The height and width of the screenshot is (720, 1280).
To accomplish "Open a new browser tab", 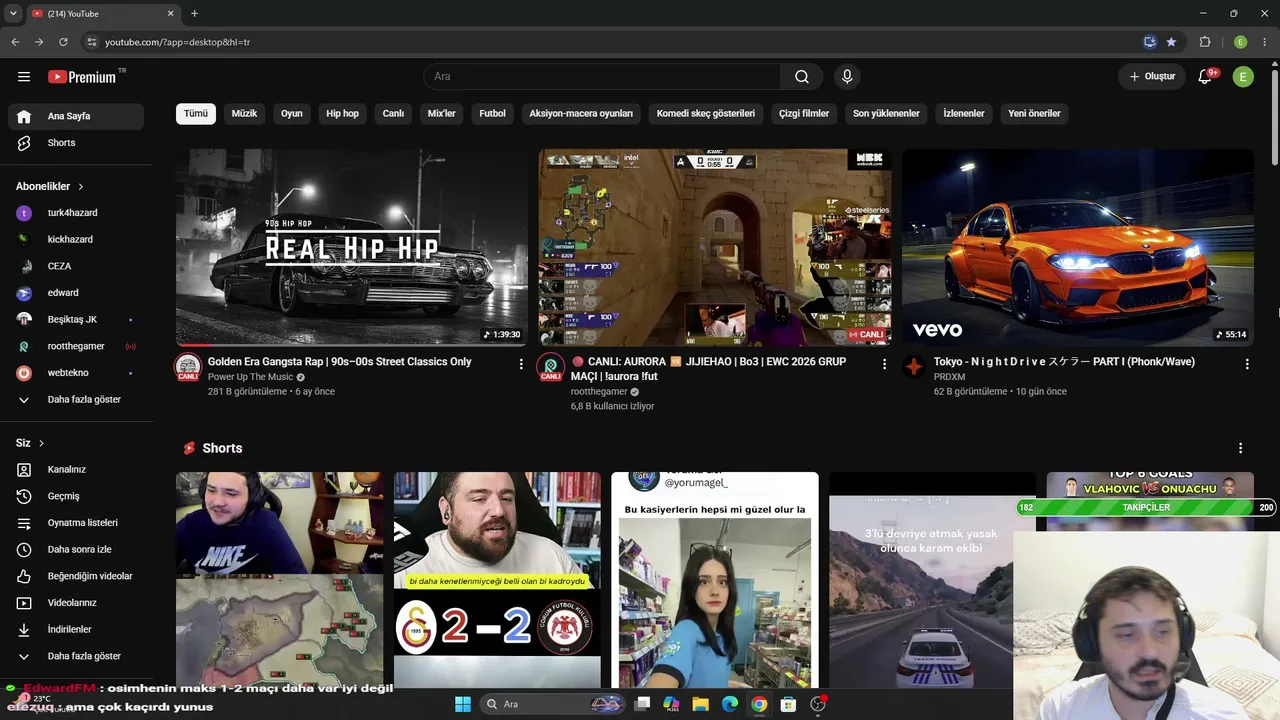I will coord(194,13).
